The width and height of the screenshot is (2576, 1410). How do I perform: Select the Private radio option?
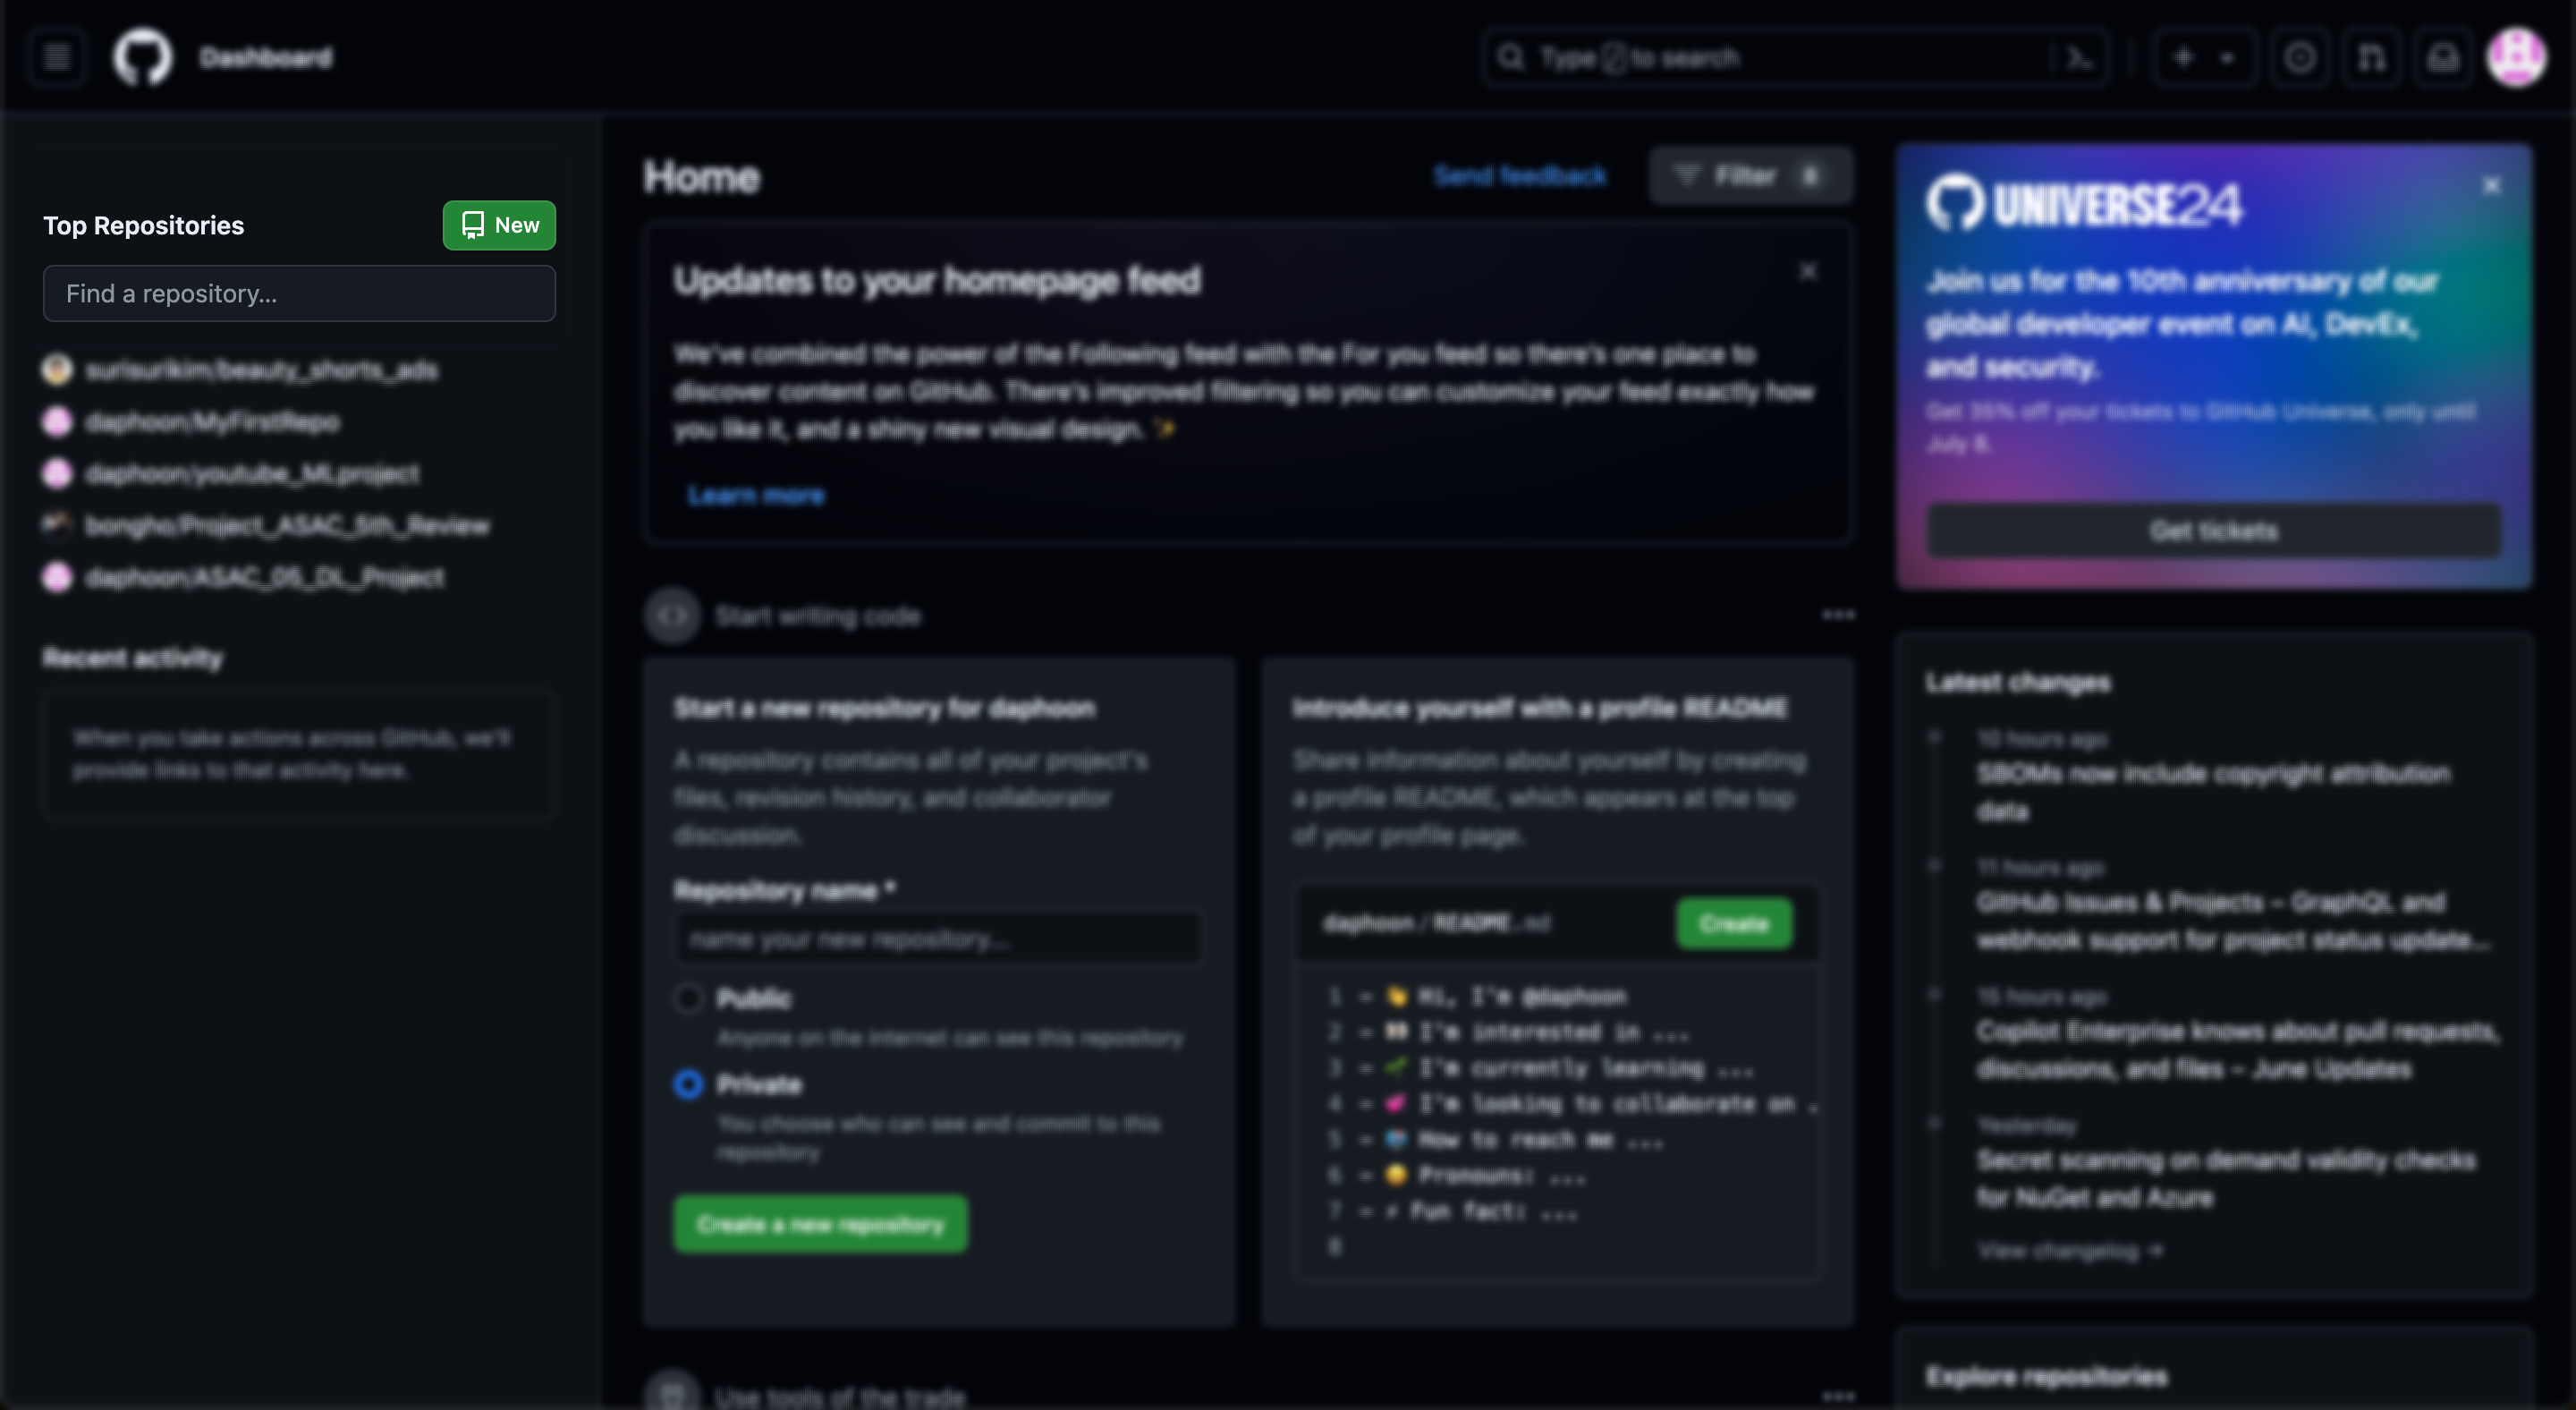[x=688, y=1084]
